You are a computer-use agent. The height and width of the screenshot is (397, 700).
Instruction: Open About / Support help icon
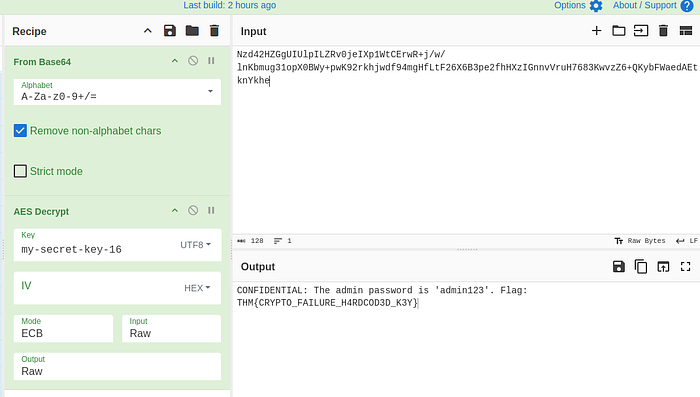(687, 6)
